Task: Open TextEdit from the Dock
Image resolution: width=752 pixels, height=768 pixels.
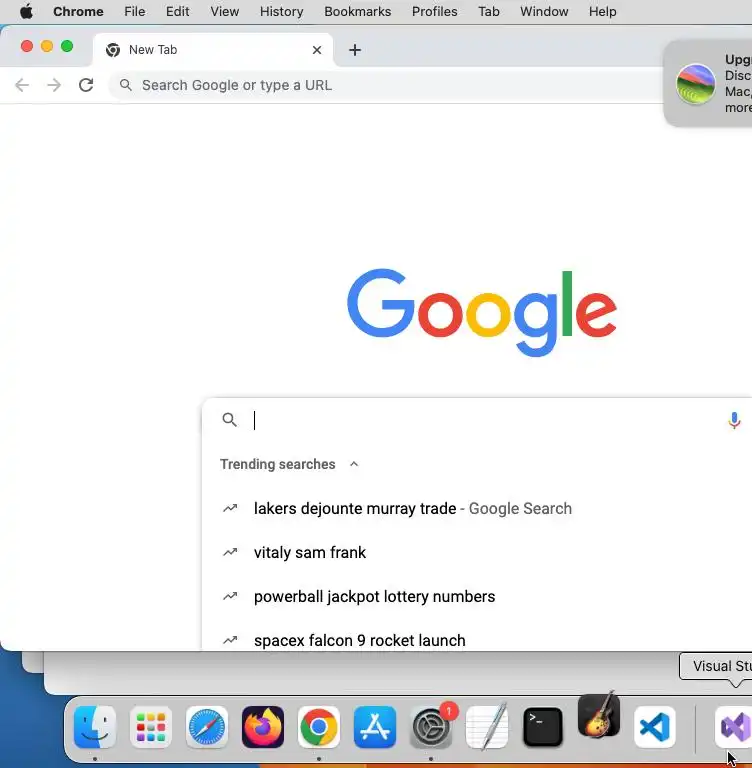Action: coord(487,727)
